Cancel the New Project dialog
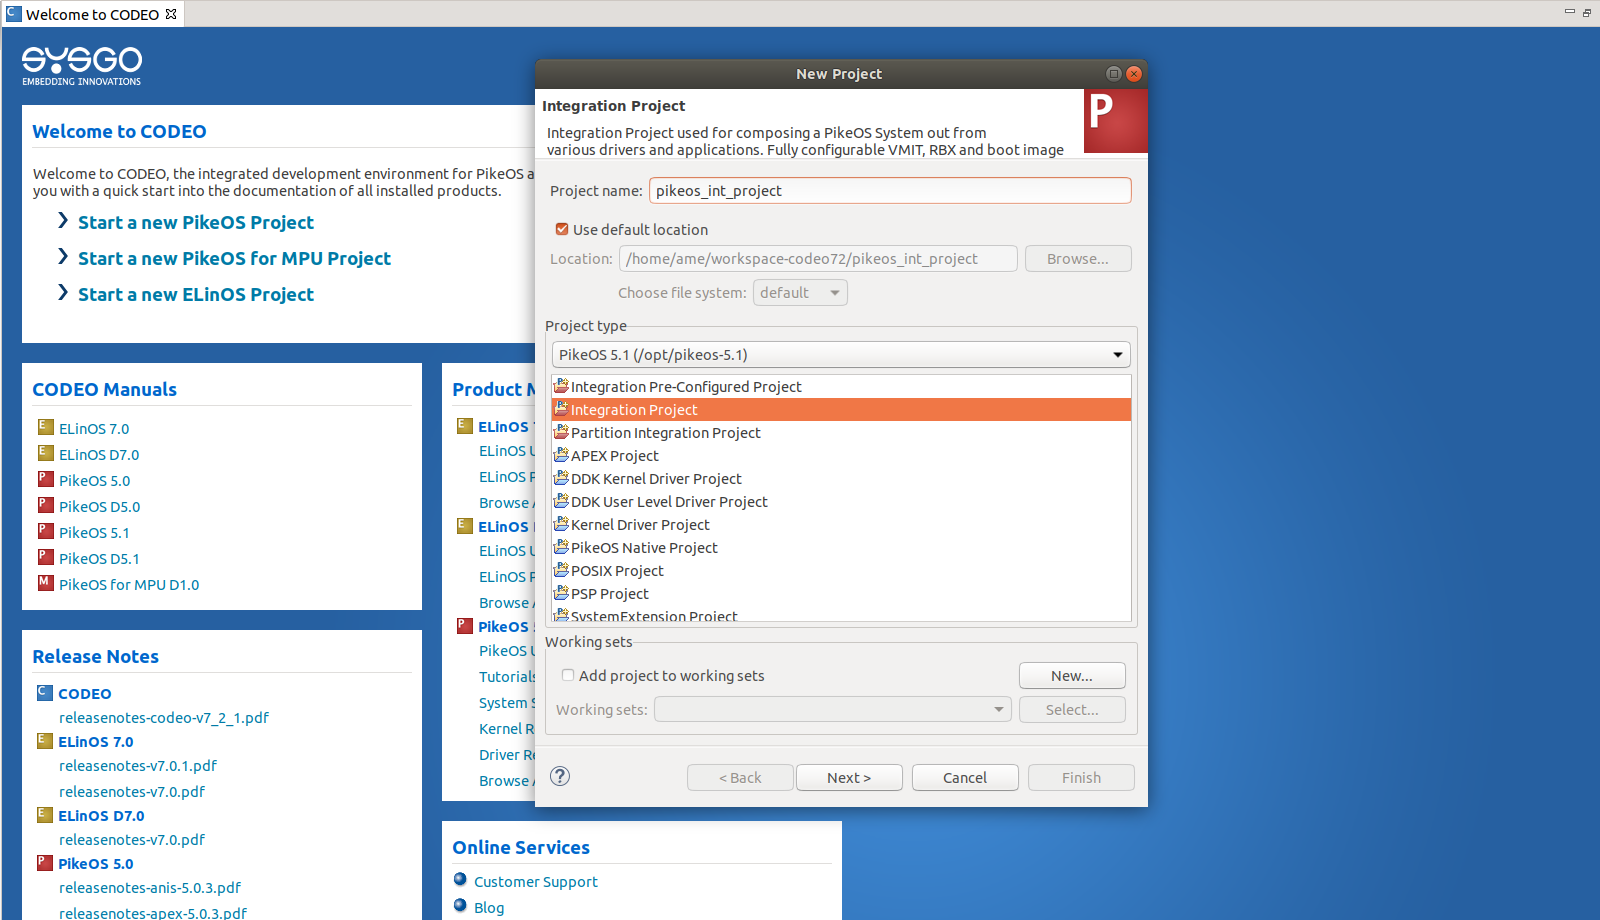This screenshot has width=1600, height=920. 965,778
